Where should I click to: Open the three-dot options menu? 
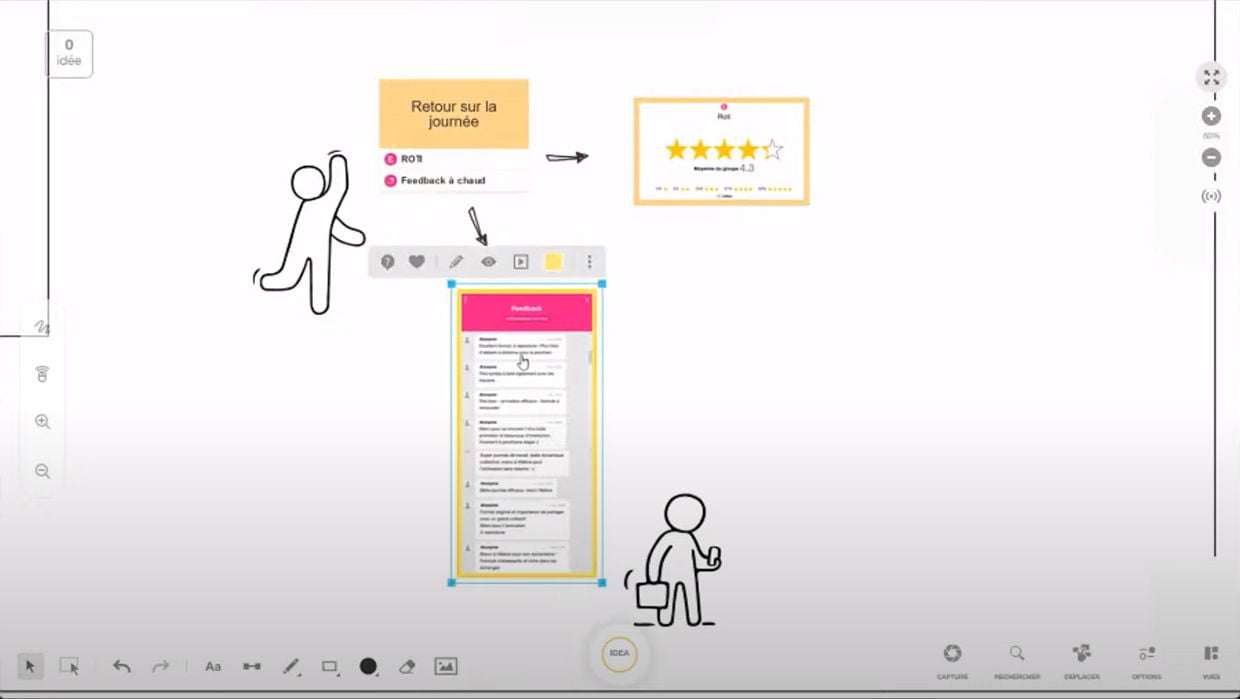coord(589,261)
